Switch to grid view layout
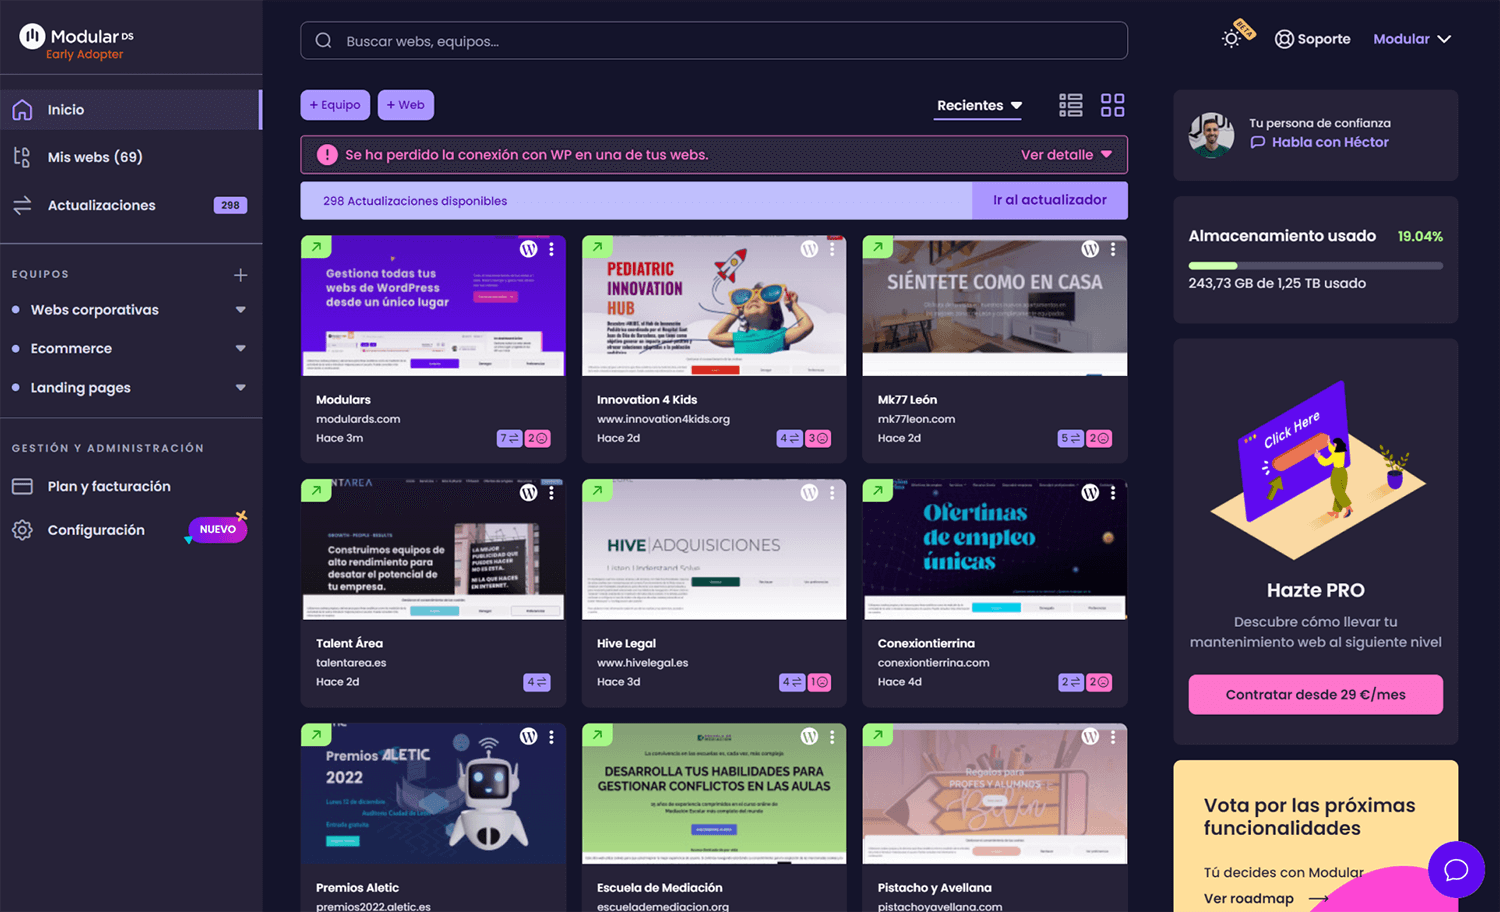1500x912 pixels. [1112, 105]
